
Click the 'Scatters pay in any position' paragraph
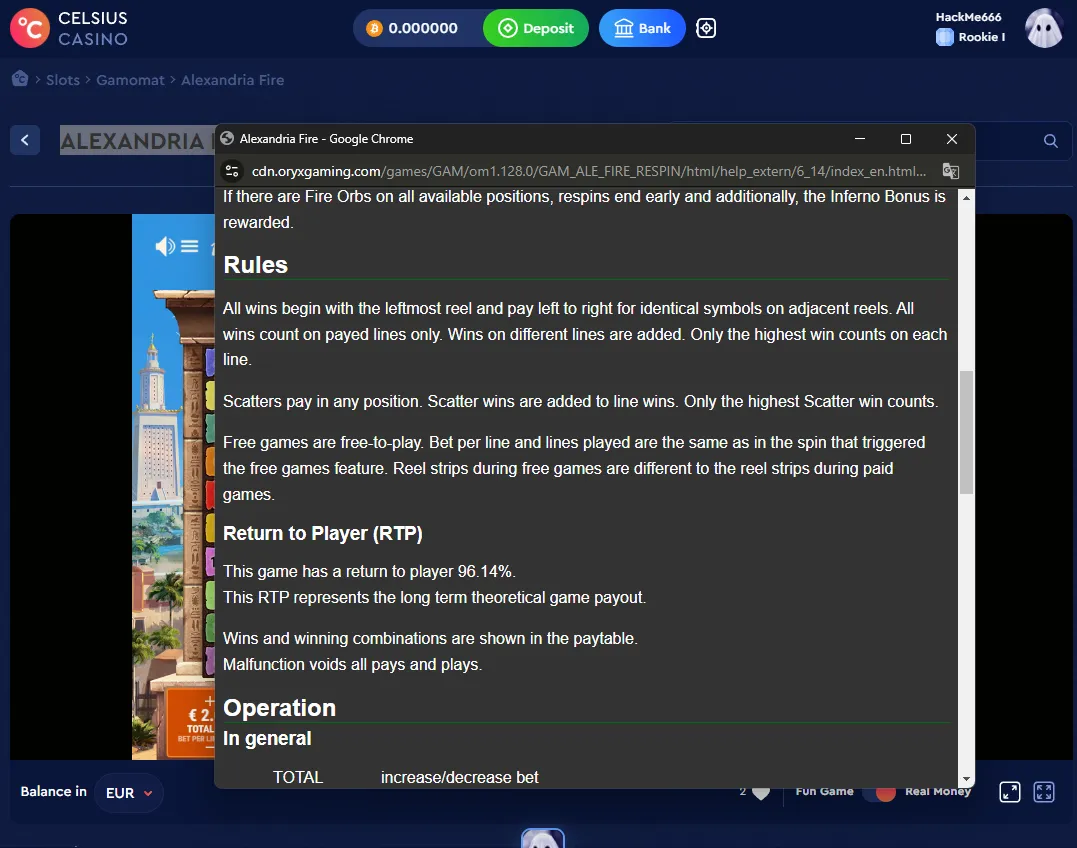[581, 402]
